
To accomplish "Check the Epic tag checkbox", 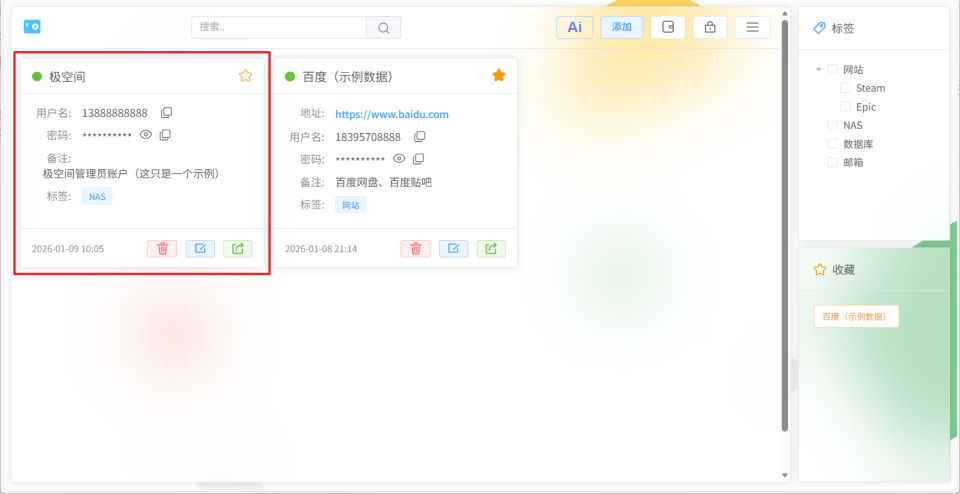I will point(845,107).
